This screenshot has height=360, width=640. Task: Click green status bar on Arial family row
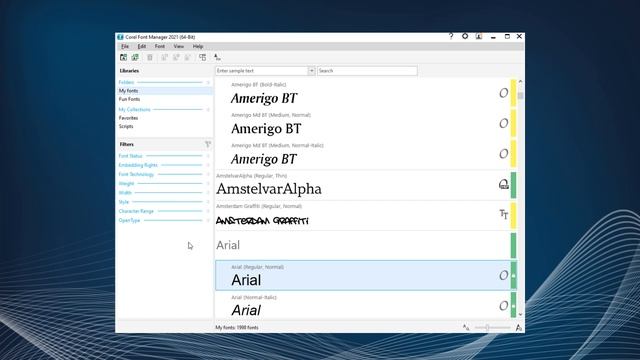(x=513, y=245)
